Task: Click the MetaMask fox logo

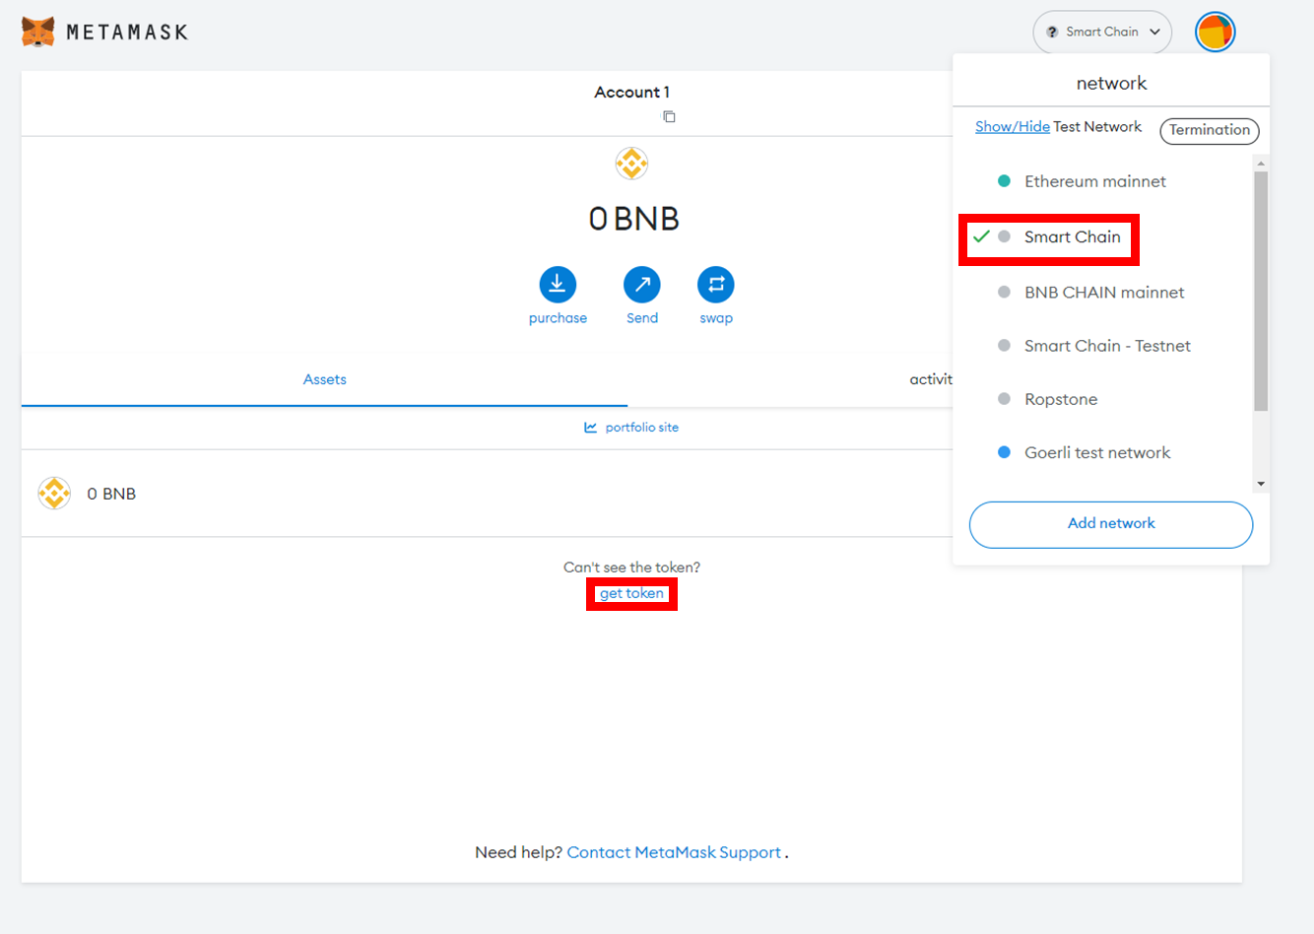Action: coord(38,32)
